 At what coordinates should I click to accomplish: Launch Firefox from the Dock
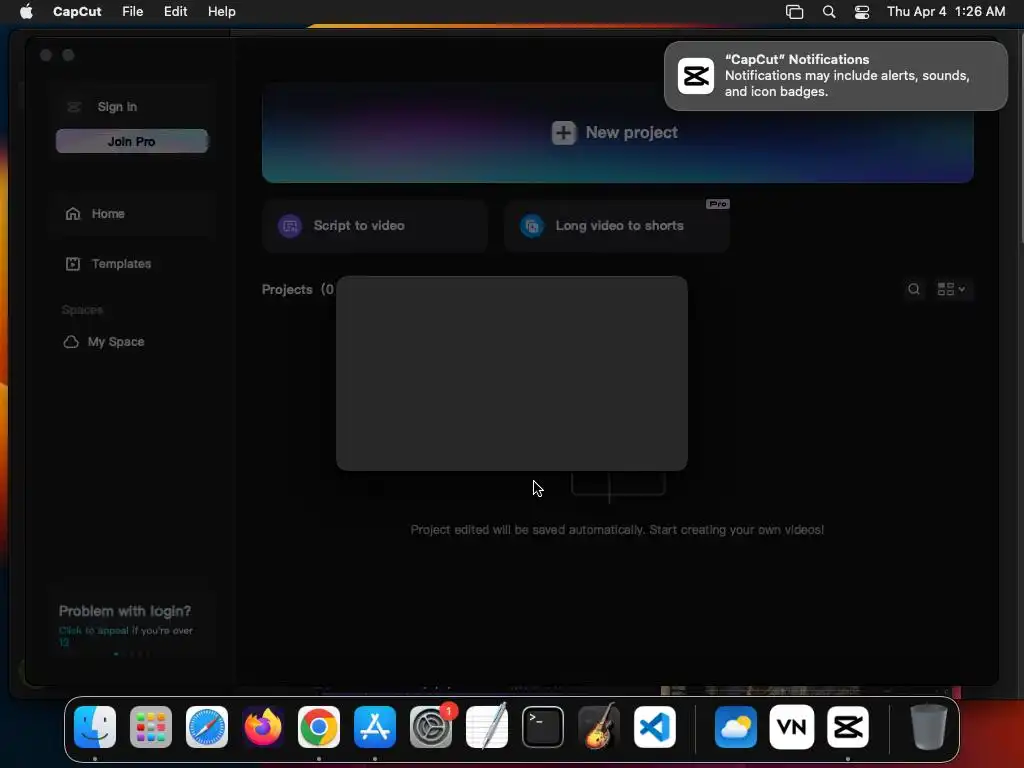coord(263,727)
